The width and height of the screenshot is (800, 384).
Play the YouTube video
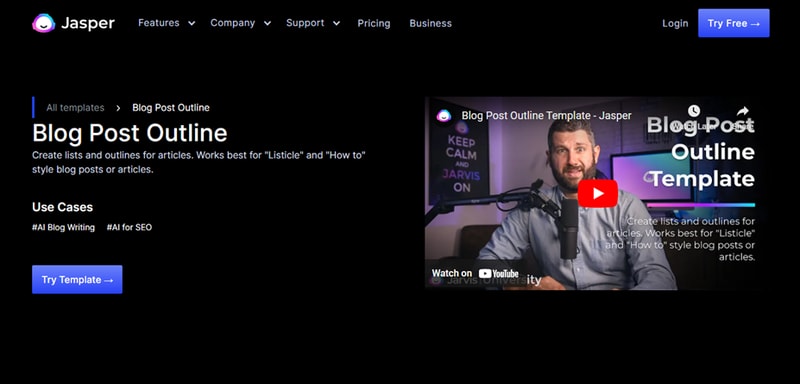point(597,193)
